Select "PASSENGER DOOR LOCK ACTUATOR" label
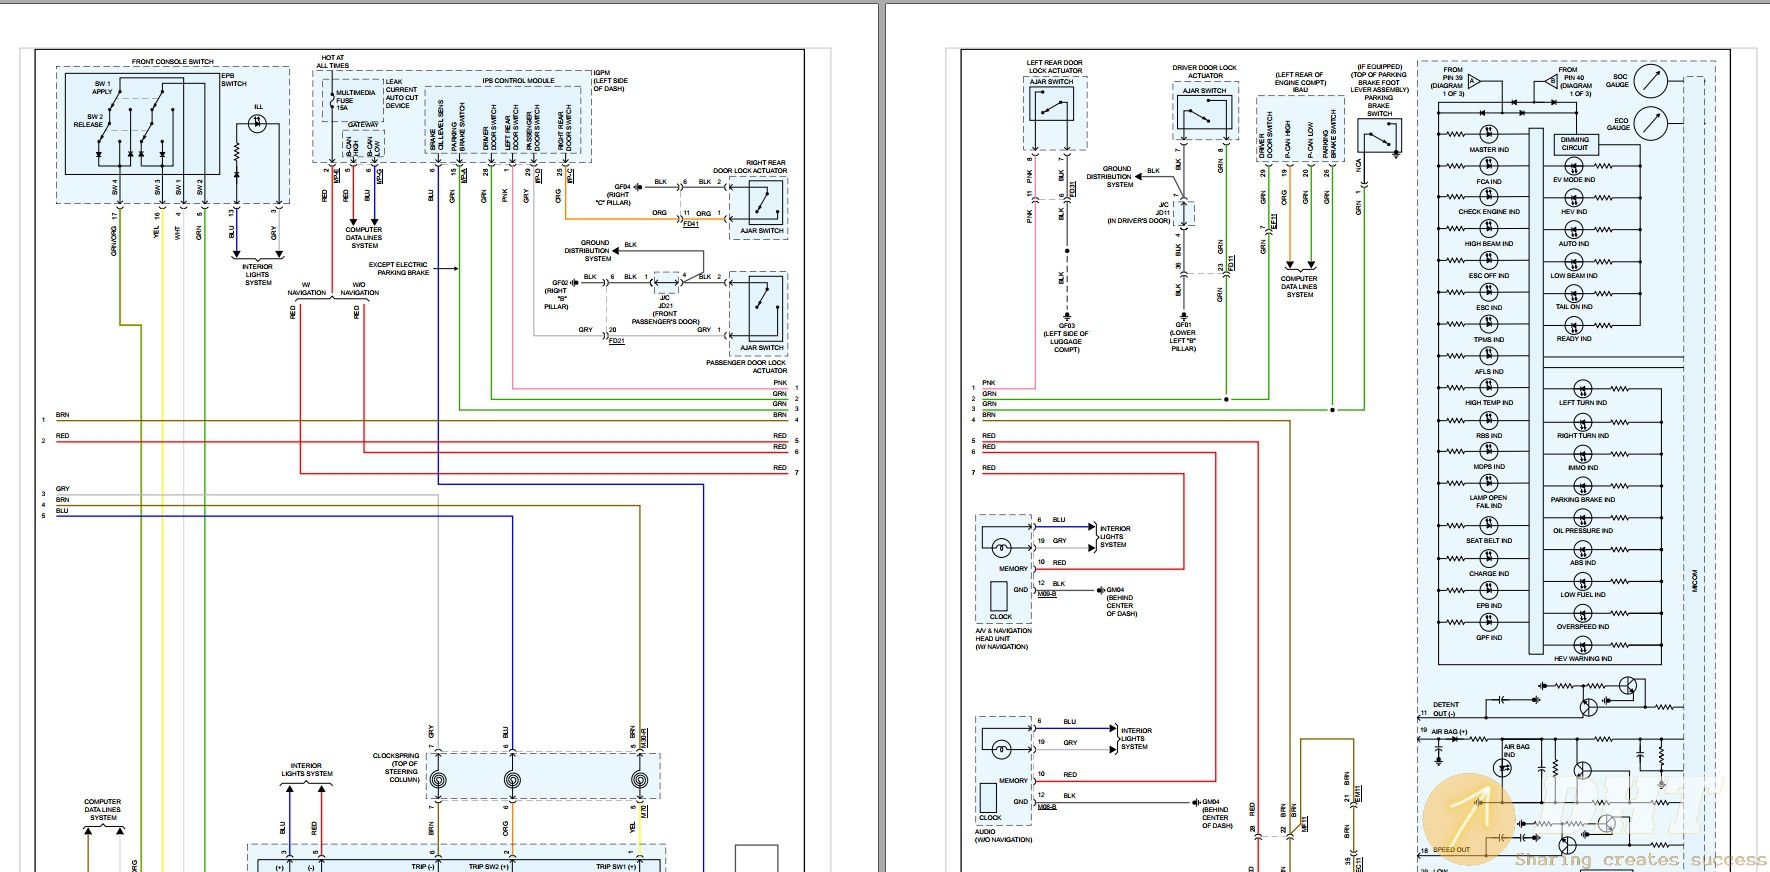Screen dimensions: 1770x872 point(746,367)
